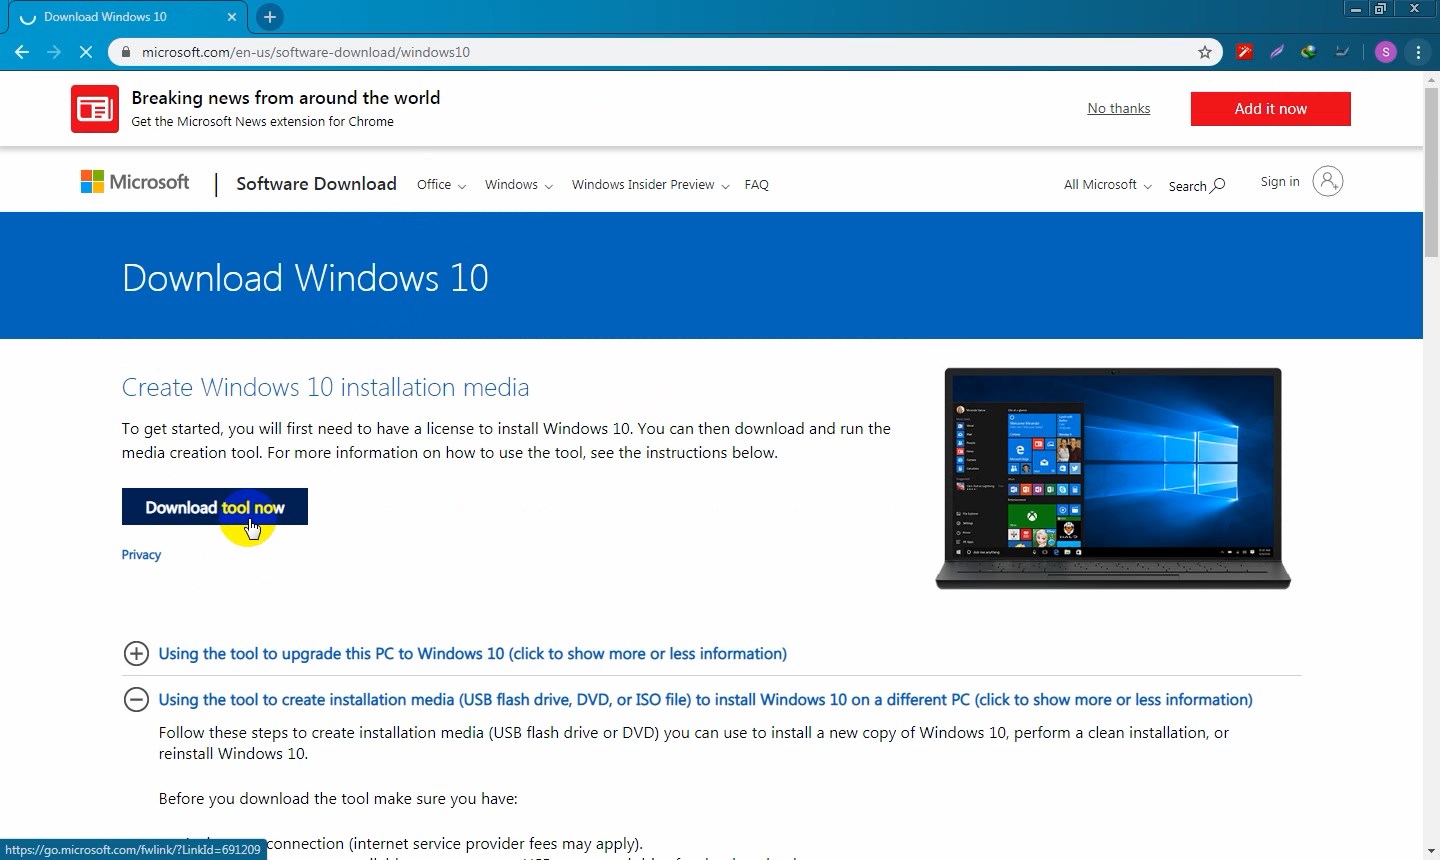Open the red pen extension icon
The width and height of the screenshot is (1440, 860).
point(1245,52)
